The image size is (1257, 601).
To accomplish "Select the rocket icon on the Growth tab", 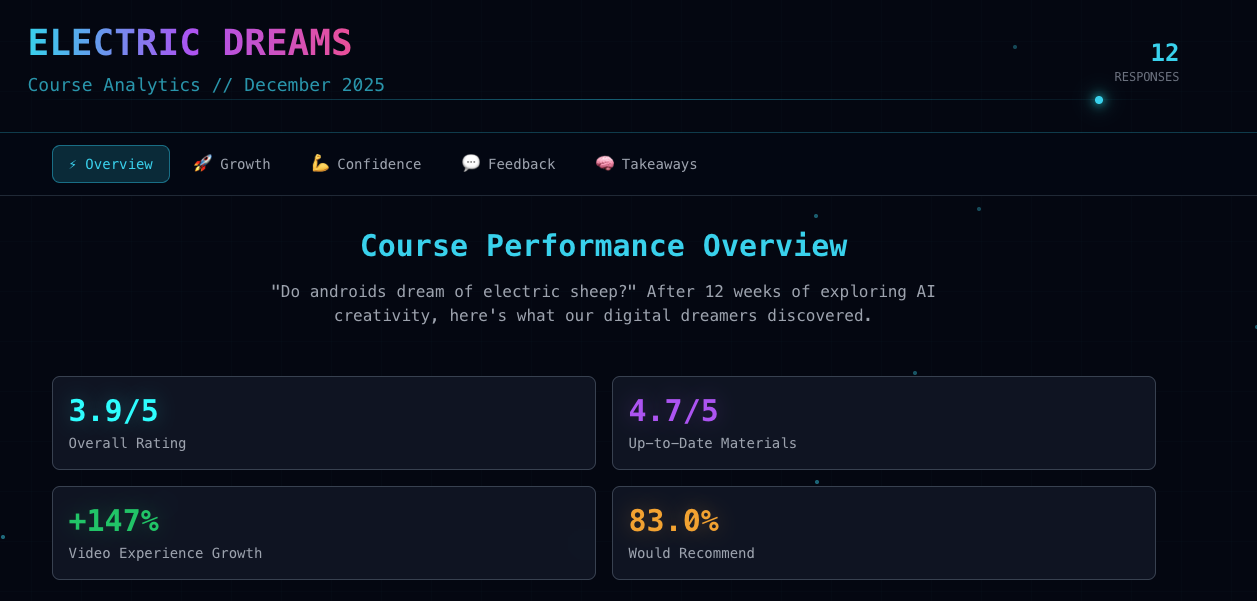I will pyautogui.click(x=200, y=163).
